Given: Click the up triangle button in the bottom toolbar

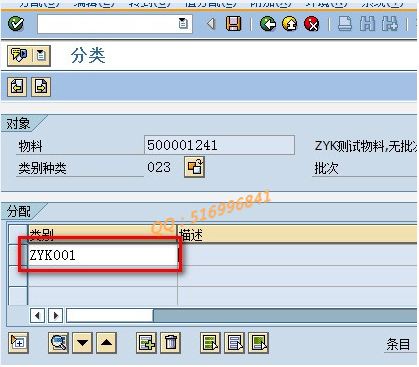Looking at the screenshot, I should pyautogui.click(x=106, y=343).
